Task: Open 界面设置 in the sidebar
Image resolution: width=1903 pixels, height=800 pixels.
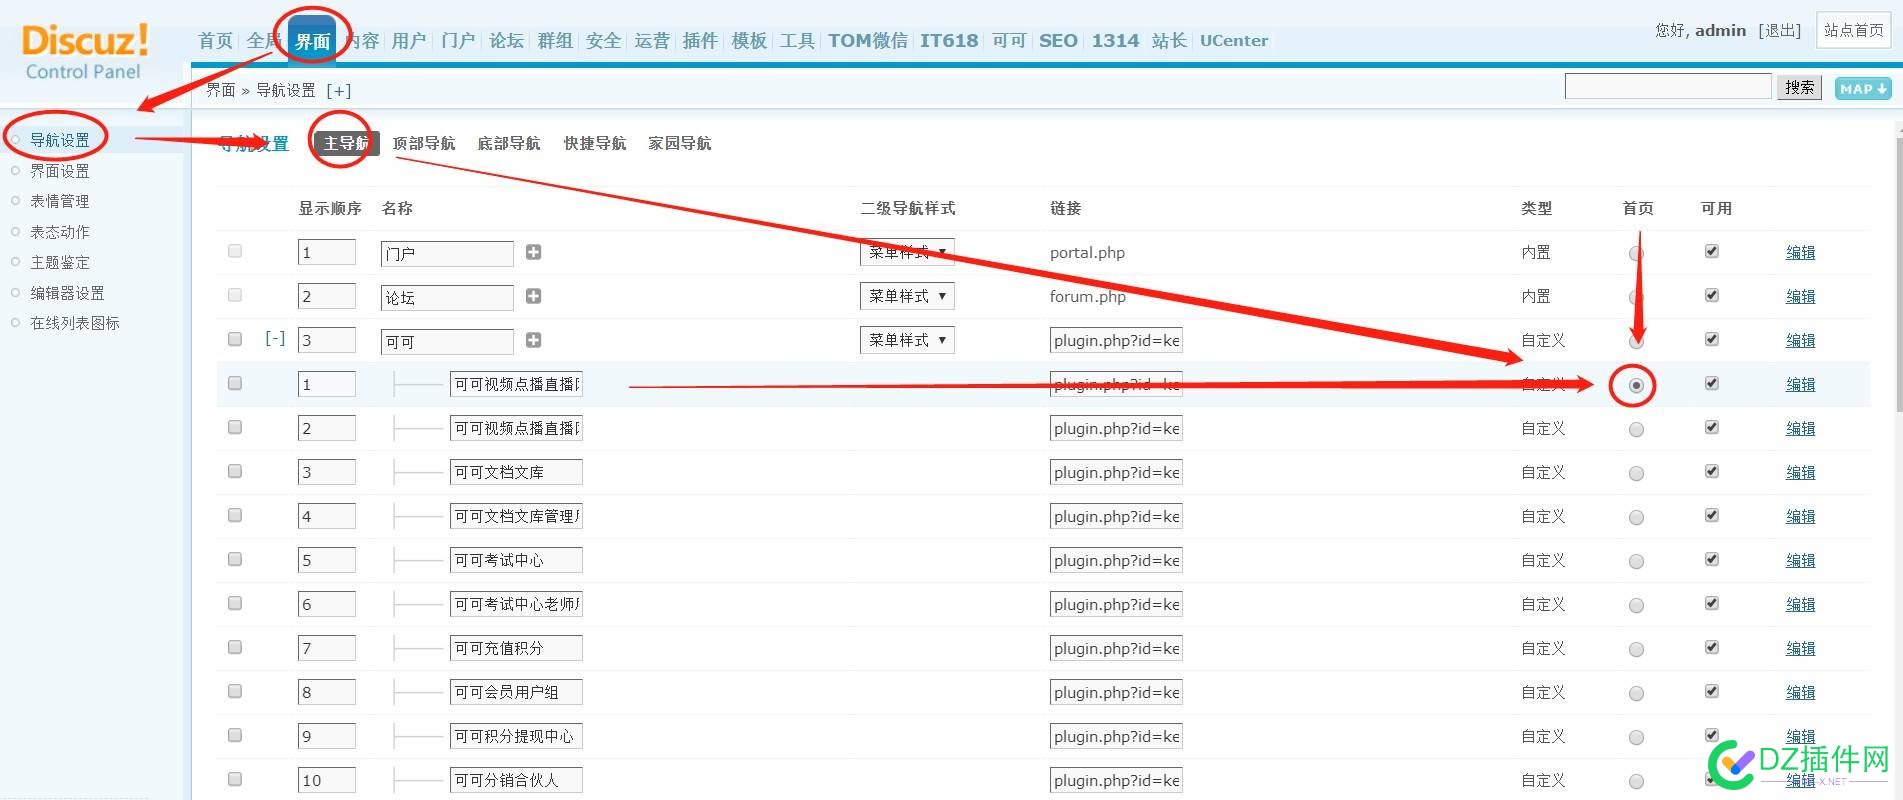Action: tap(60, 171)
